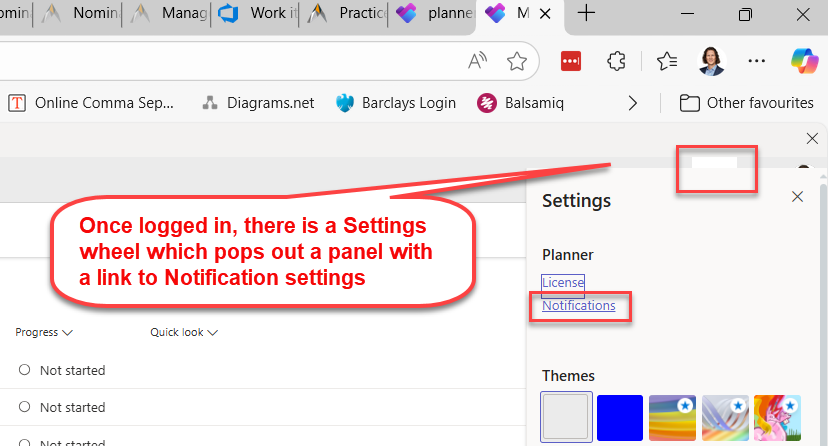Mark first Not started task circle
This screenshot has width=828, height=446.
(24, 369)
